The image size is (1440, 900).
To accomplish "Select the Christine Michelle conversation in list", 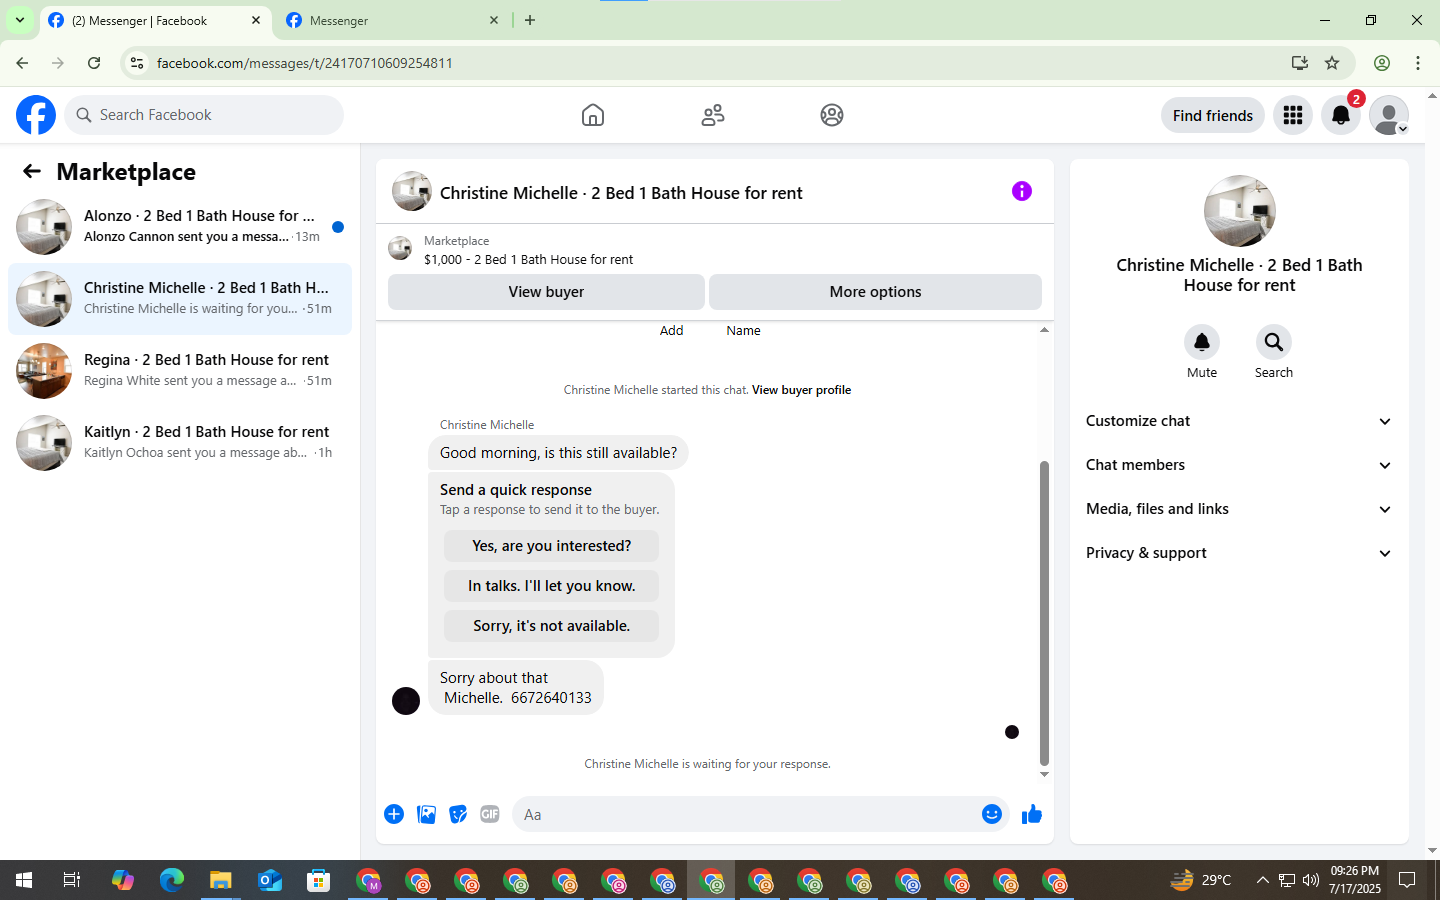I will pyautogui.click(x=180, y=299).
